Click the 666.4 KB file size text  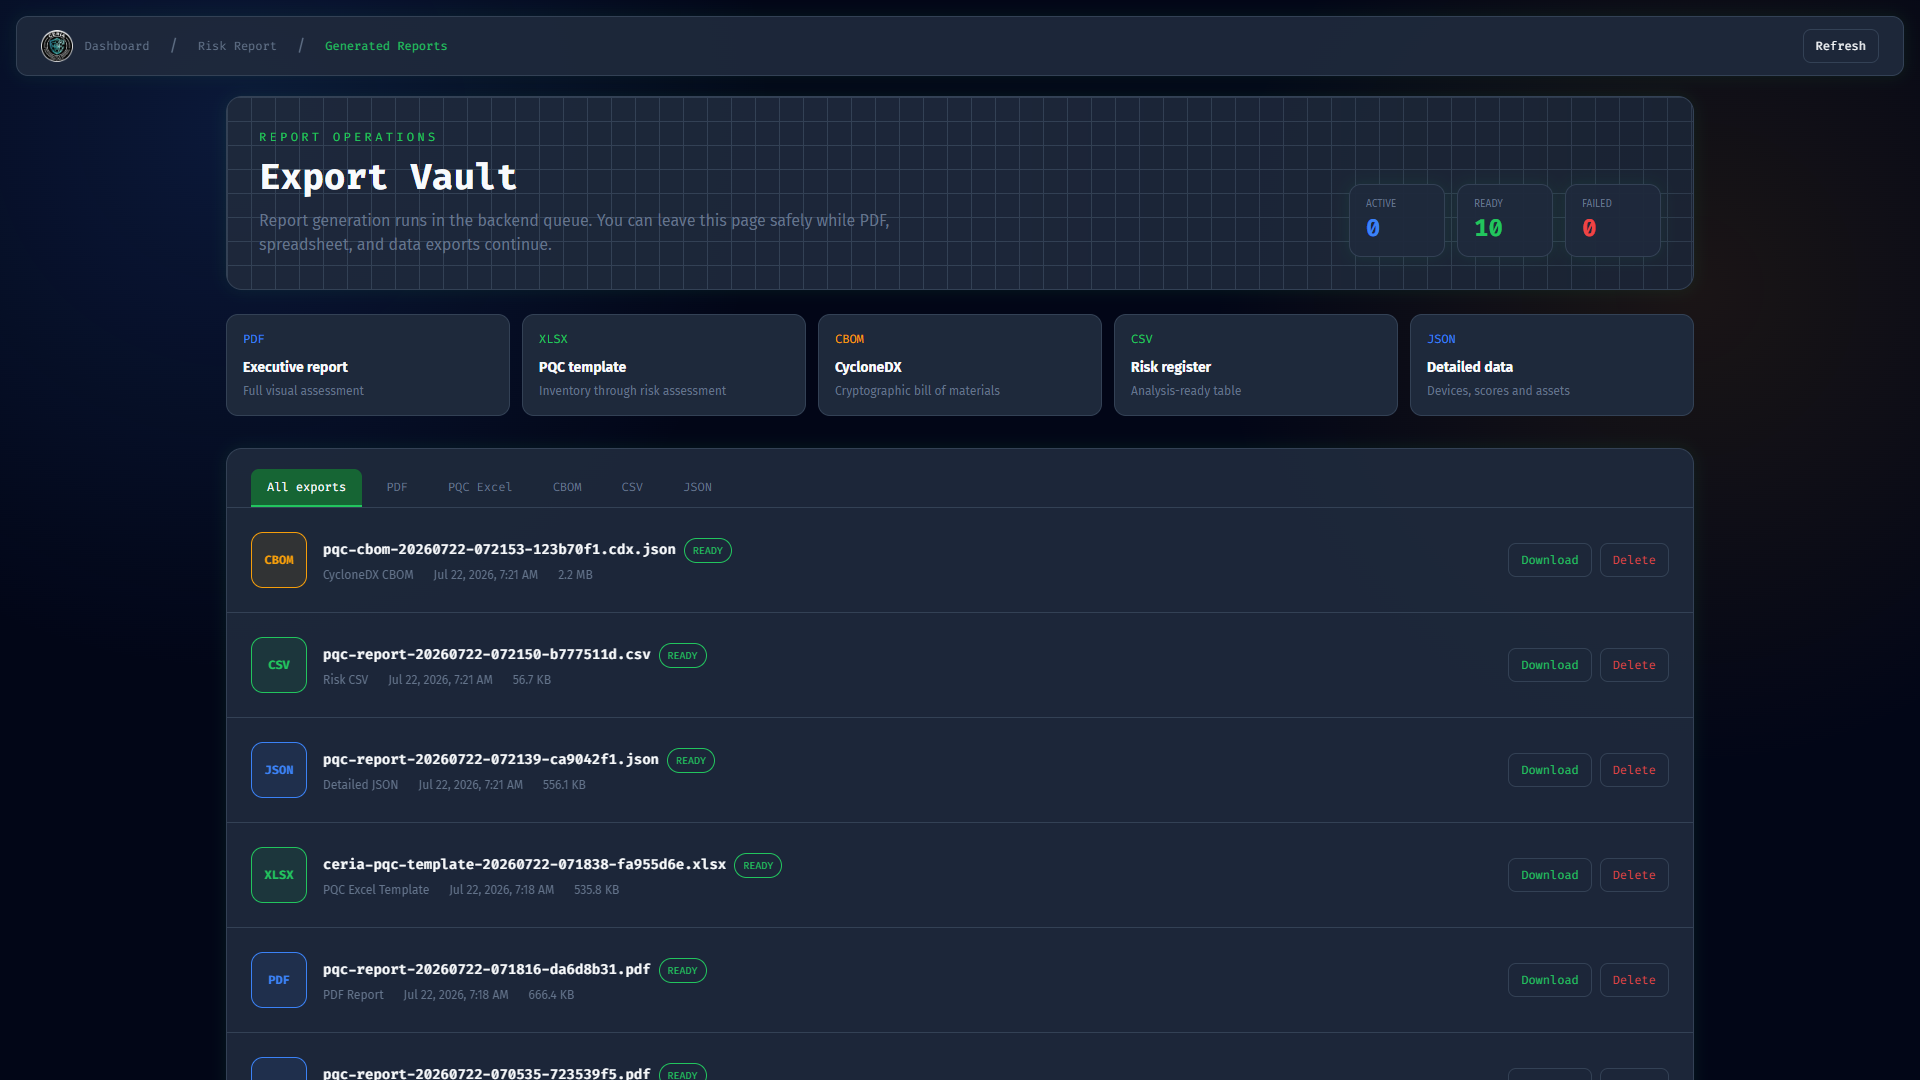pyautogui.click(x=551, y=995)
